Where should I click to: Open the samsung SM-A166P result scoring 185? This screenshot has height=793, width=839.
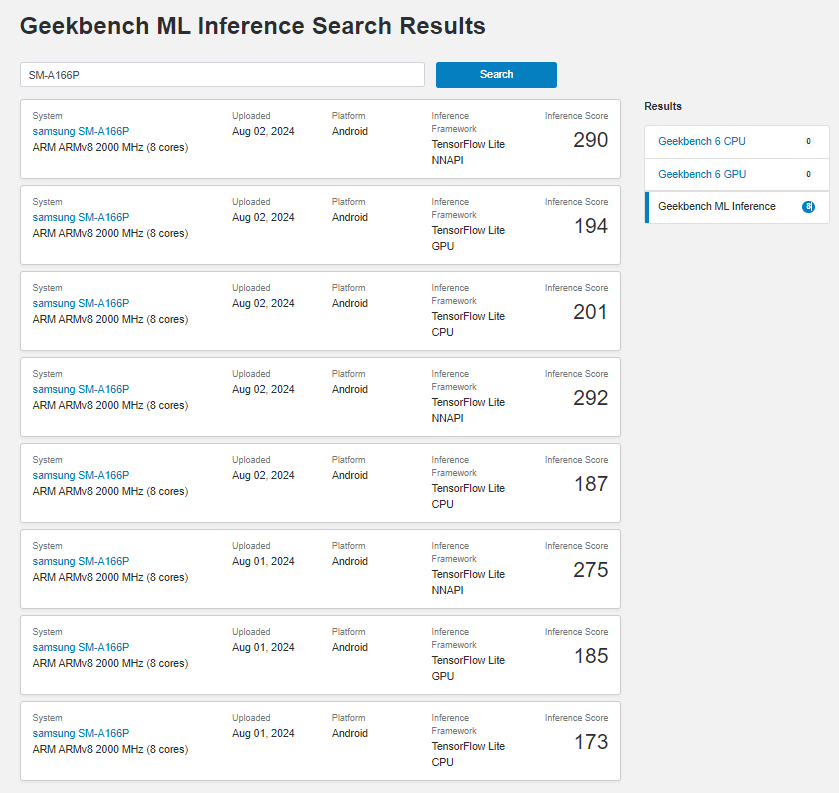[81, 647]
